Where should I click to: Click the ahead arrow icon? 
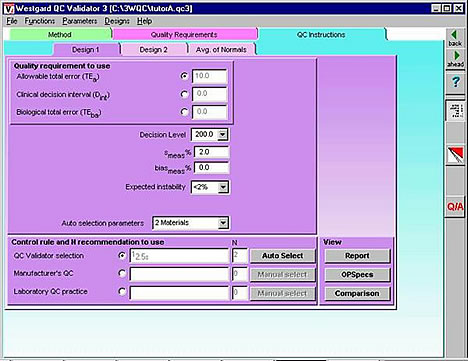(x=455, y=59)
